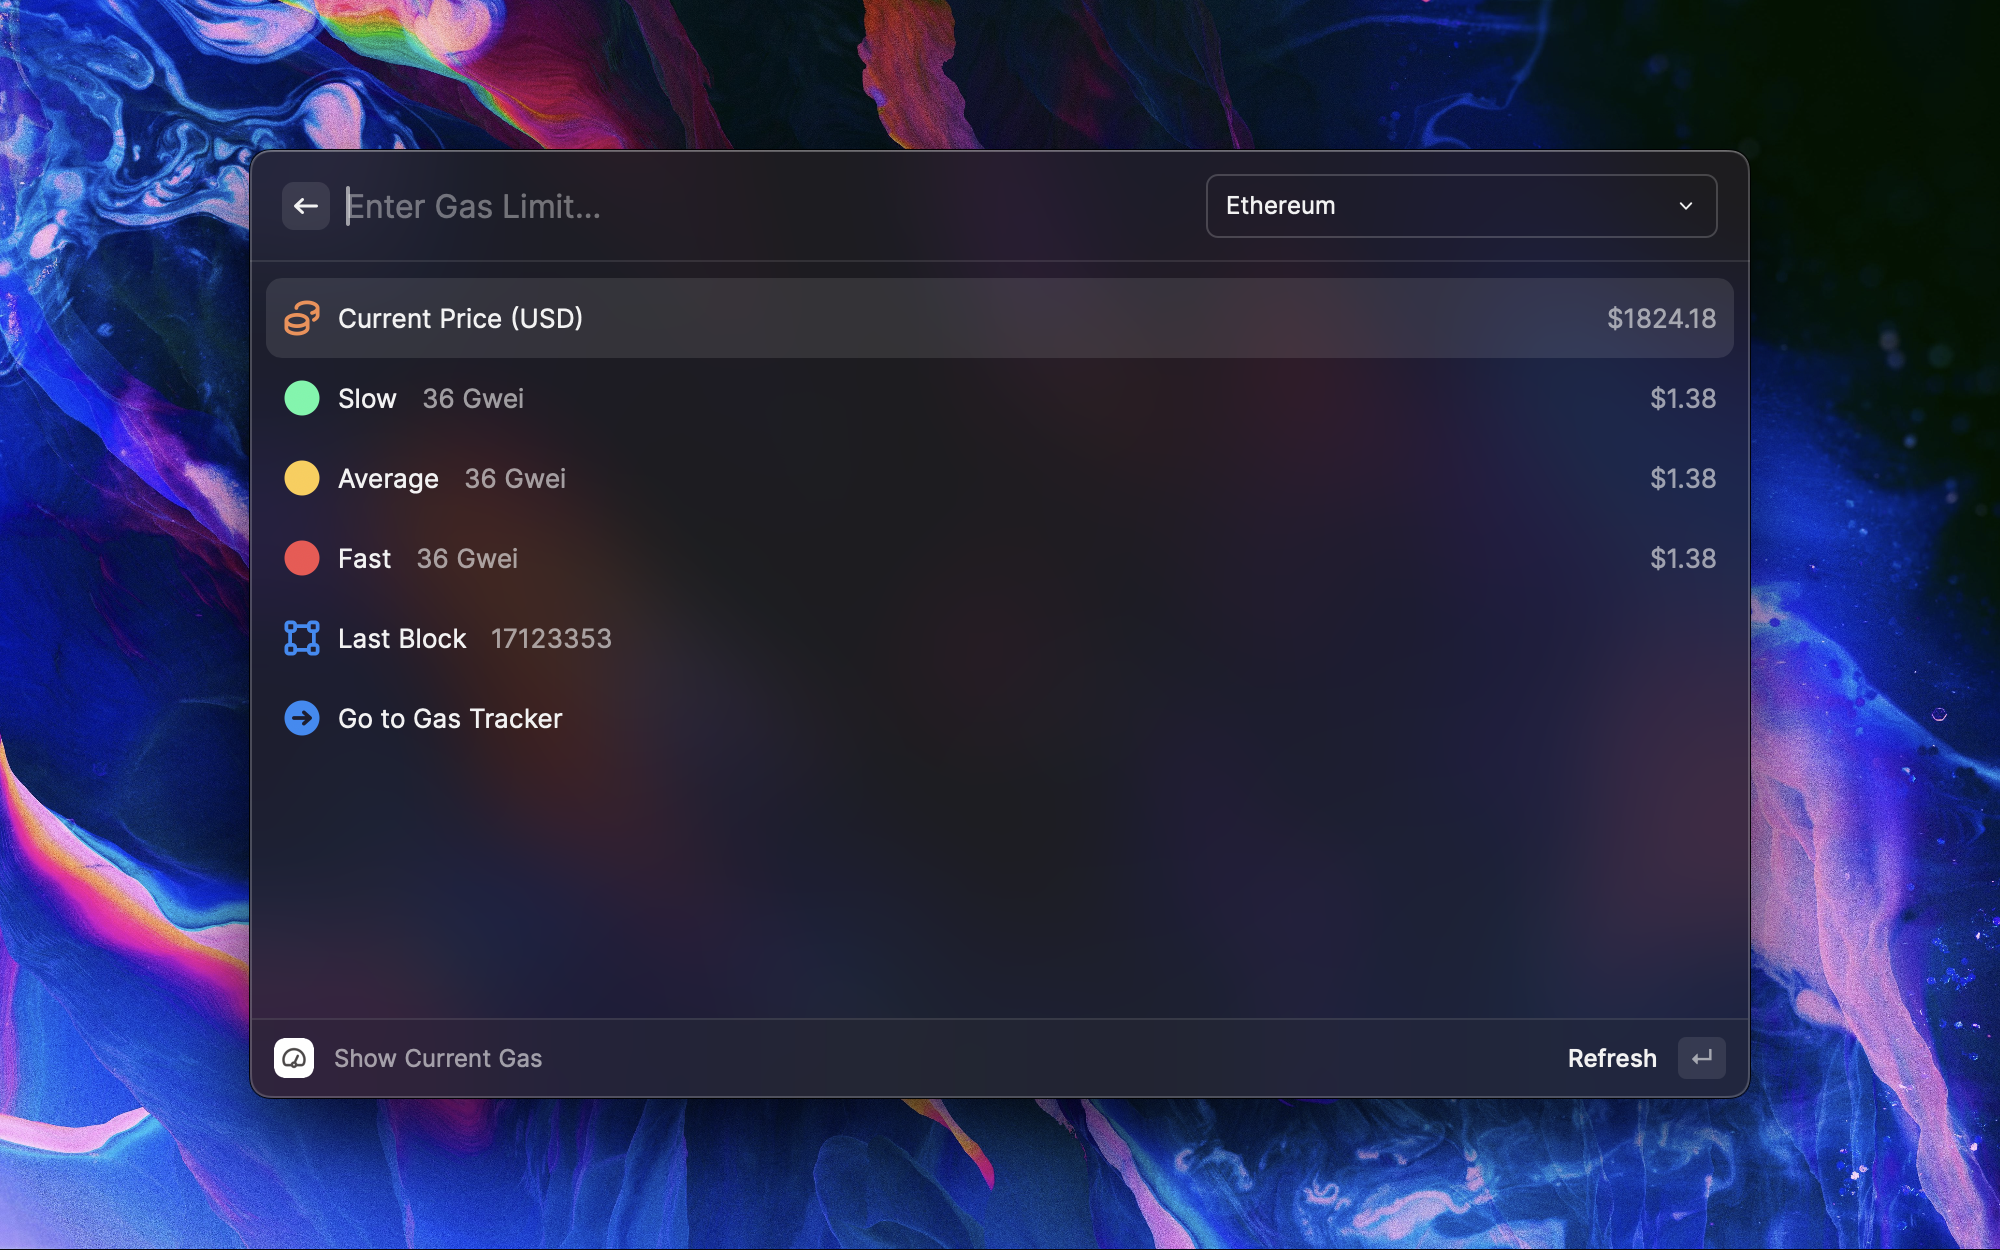Image resolution: width=2000 pixels, height=1250 pixels.
Task: Click the Last Block square icon
Action: pyautogui.click(x=302, y=638)
